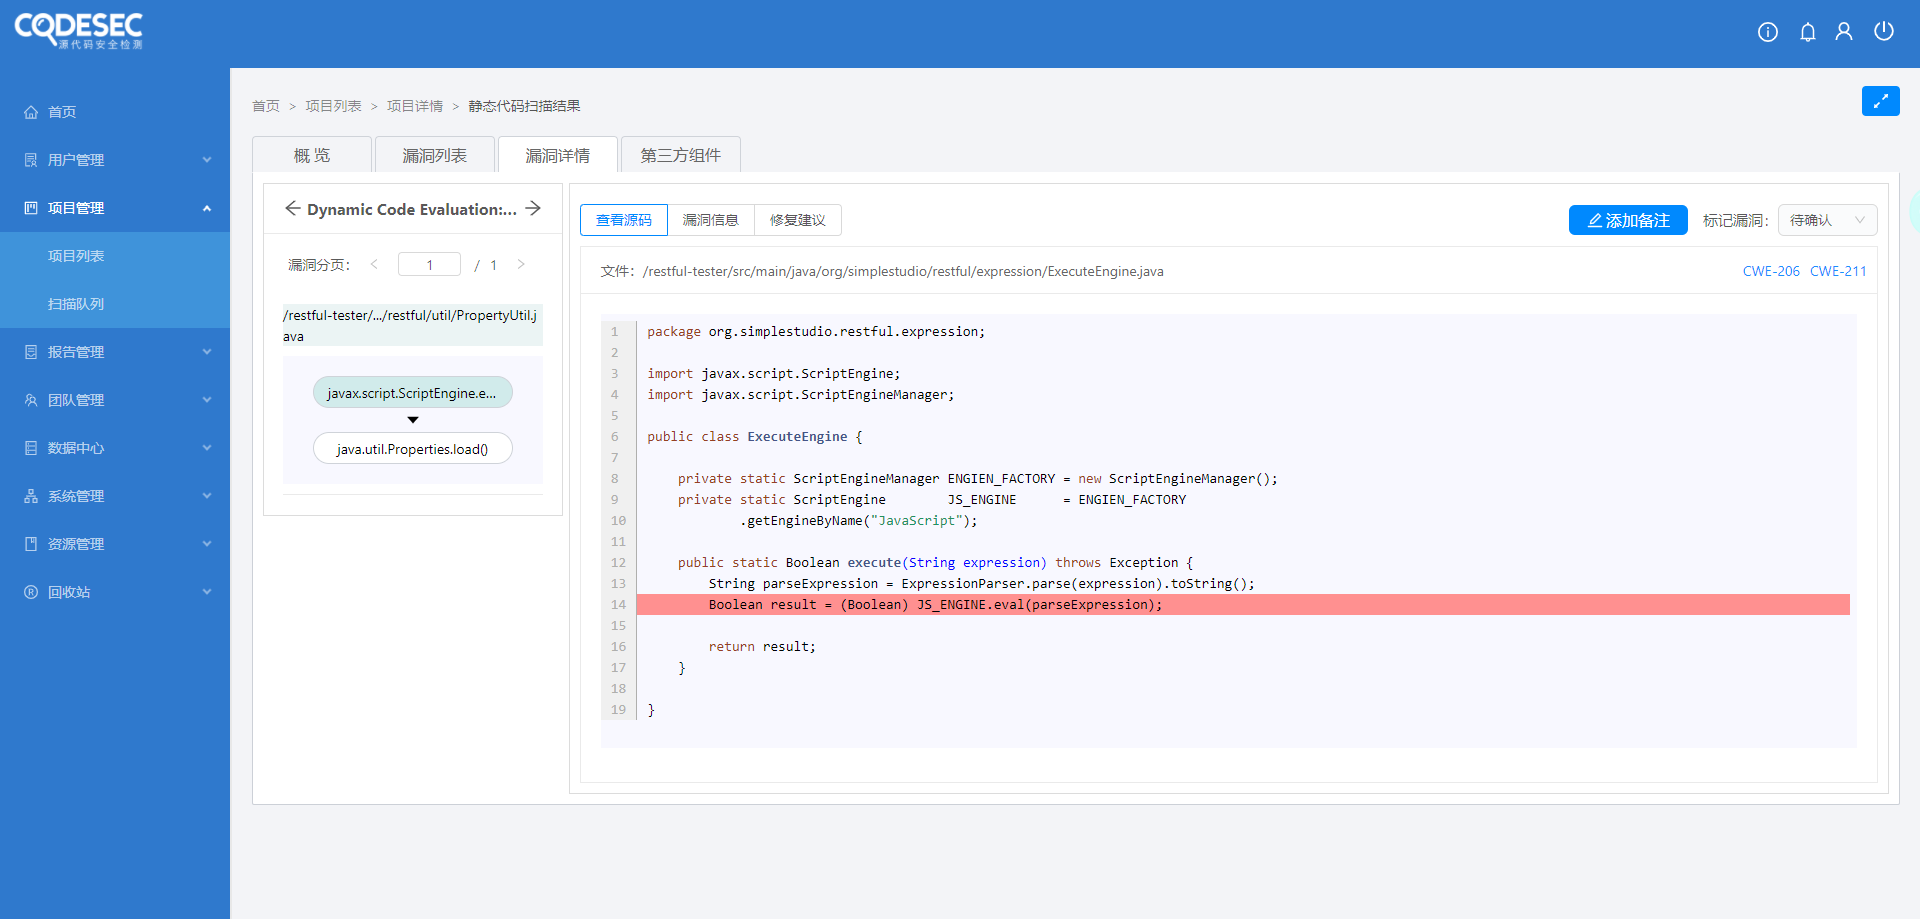Image resolution: width=1920 pixels, height=919 pixels.
Task: Open the CWE-206 link
Action: 1771,271
